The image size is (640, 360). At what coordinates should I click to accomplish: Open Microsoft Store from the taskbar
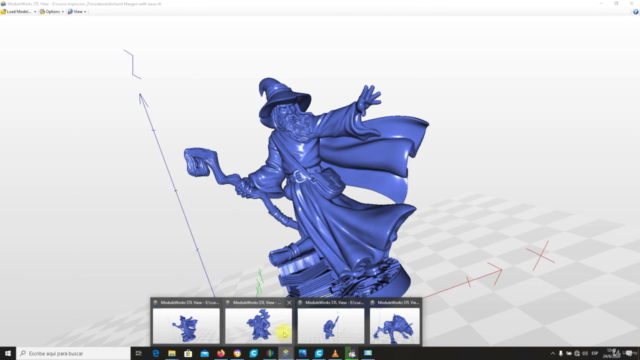pyautogui.click(x=188, y=353)
